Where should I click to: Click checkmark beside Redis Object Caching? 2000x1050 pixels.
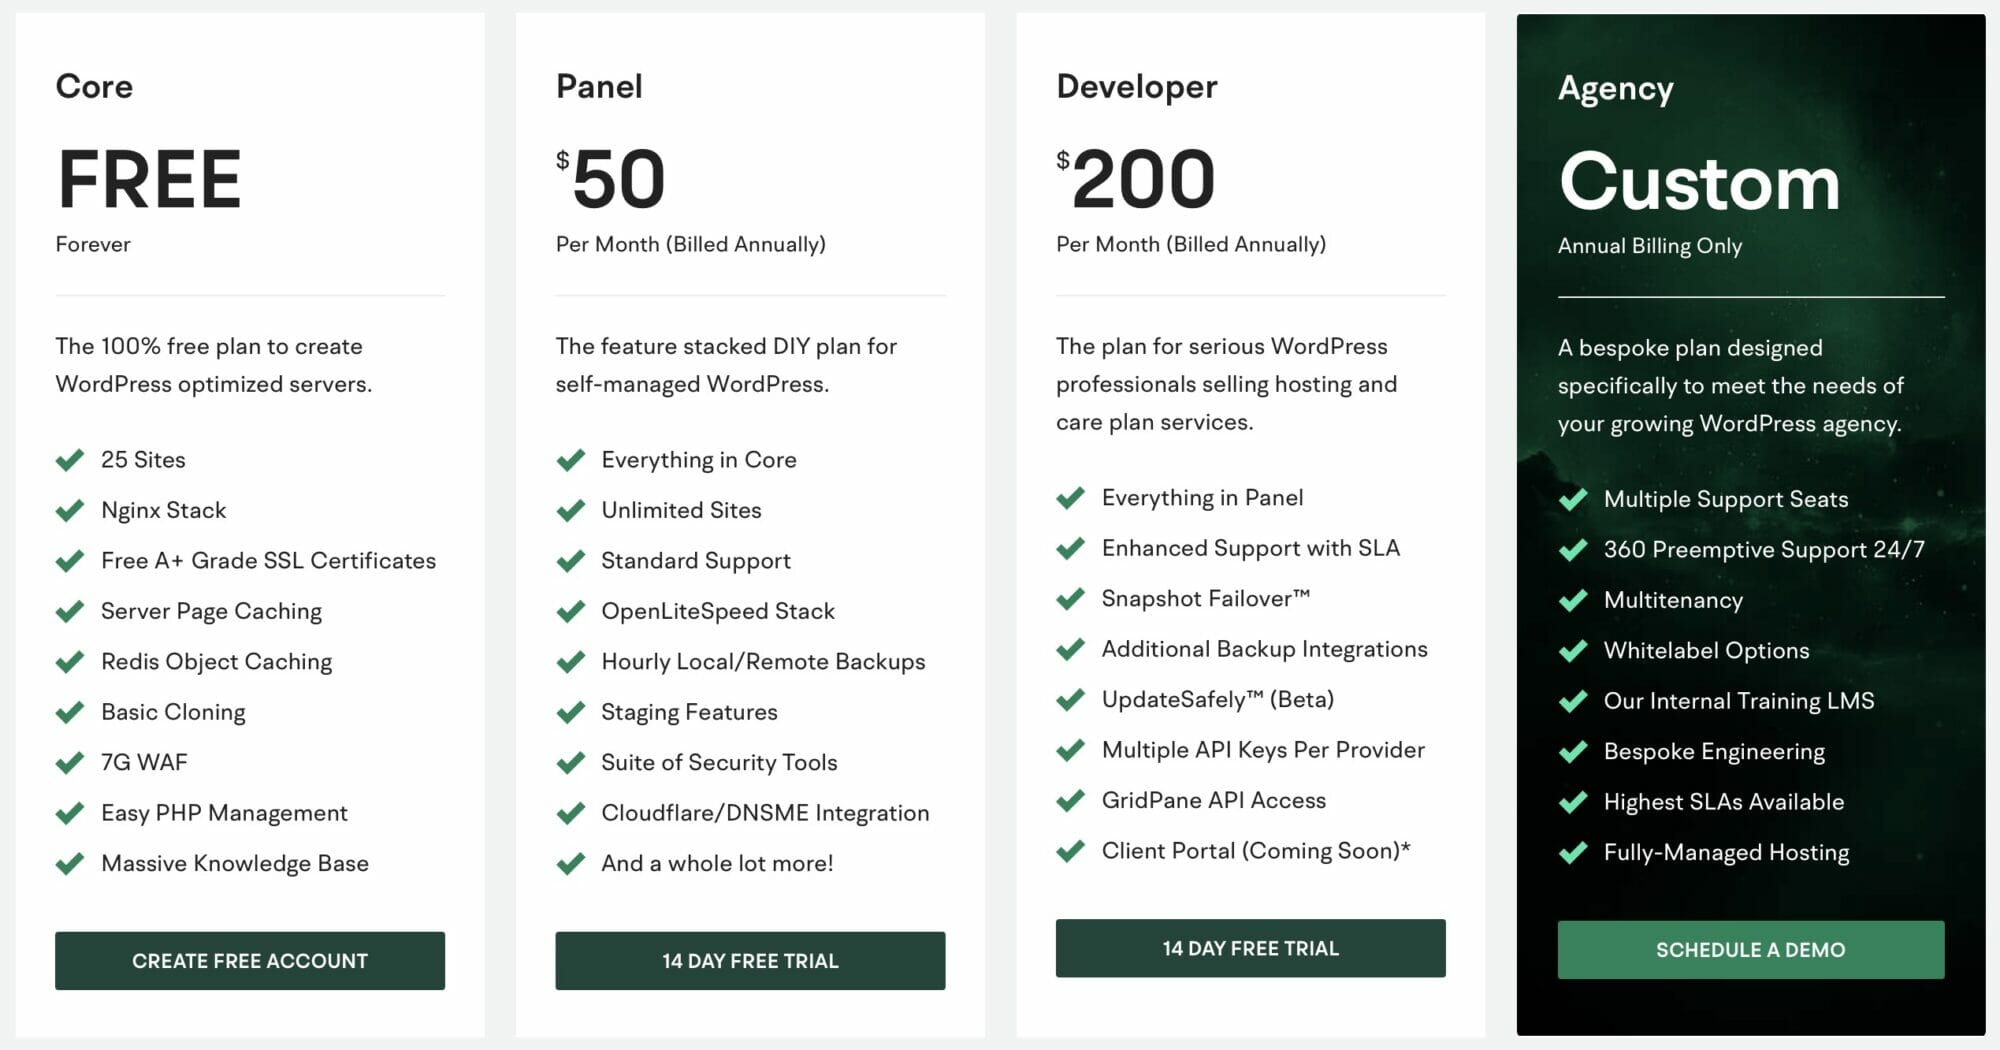pos(70,662)
